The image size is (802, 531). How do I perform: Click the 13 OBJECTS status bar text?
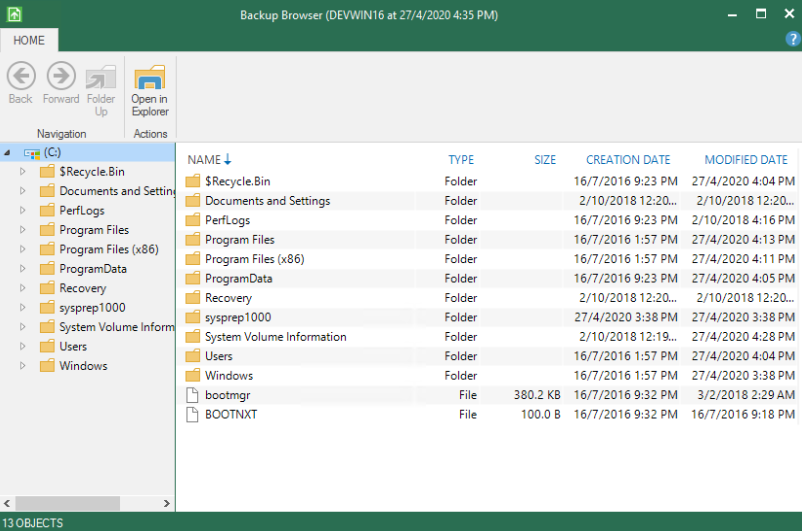pos(33,523)
